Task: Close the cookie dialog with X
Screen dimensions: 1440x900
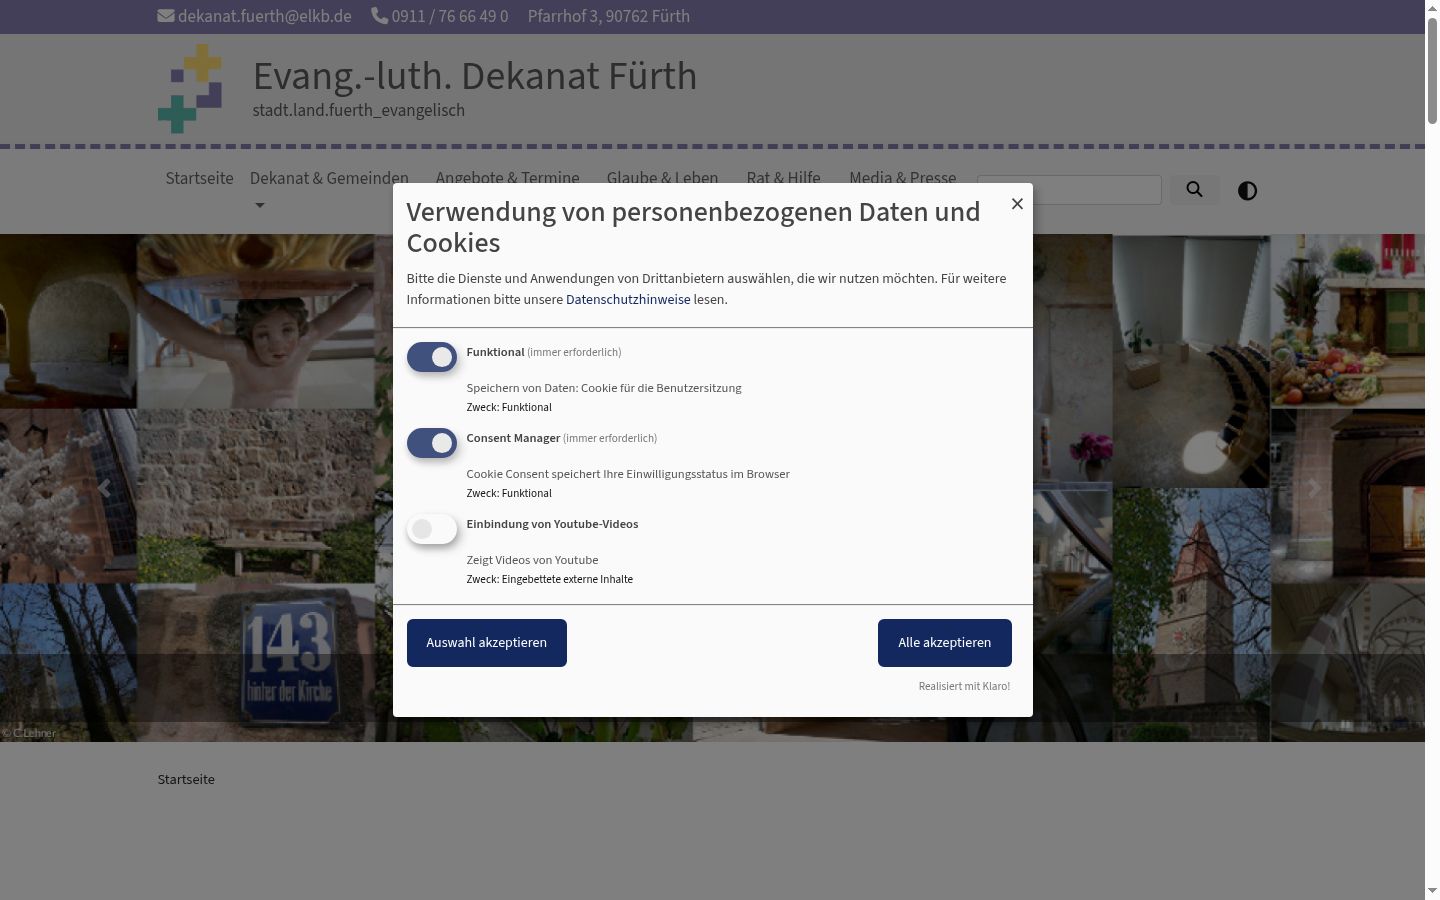Action: click(x=1017, y=204)
